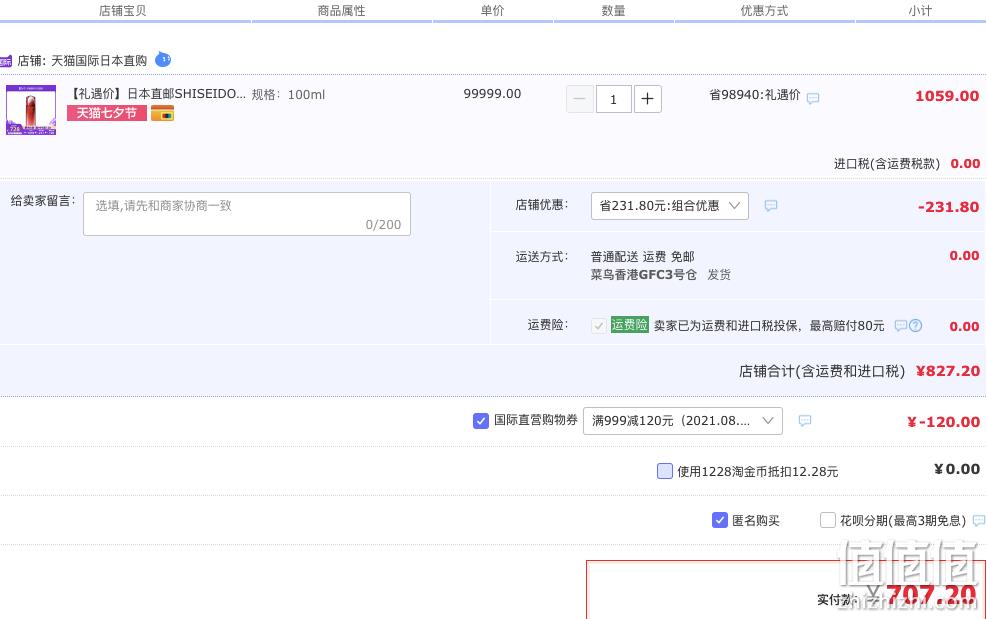Enable using 1228 淘金币 deduction checkbox
Screen dimensions: 987x619
pos(665,471)
